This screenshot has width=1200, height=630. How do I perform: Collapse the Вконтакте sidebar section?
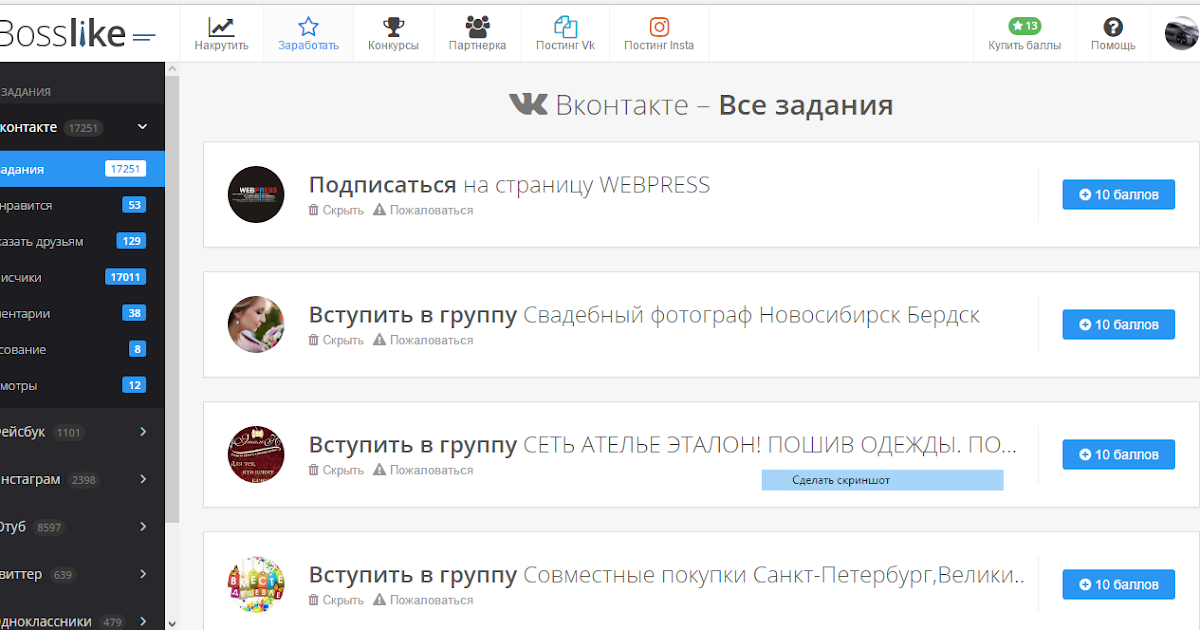pos(142,127)
